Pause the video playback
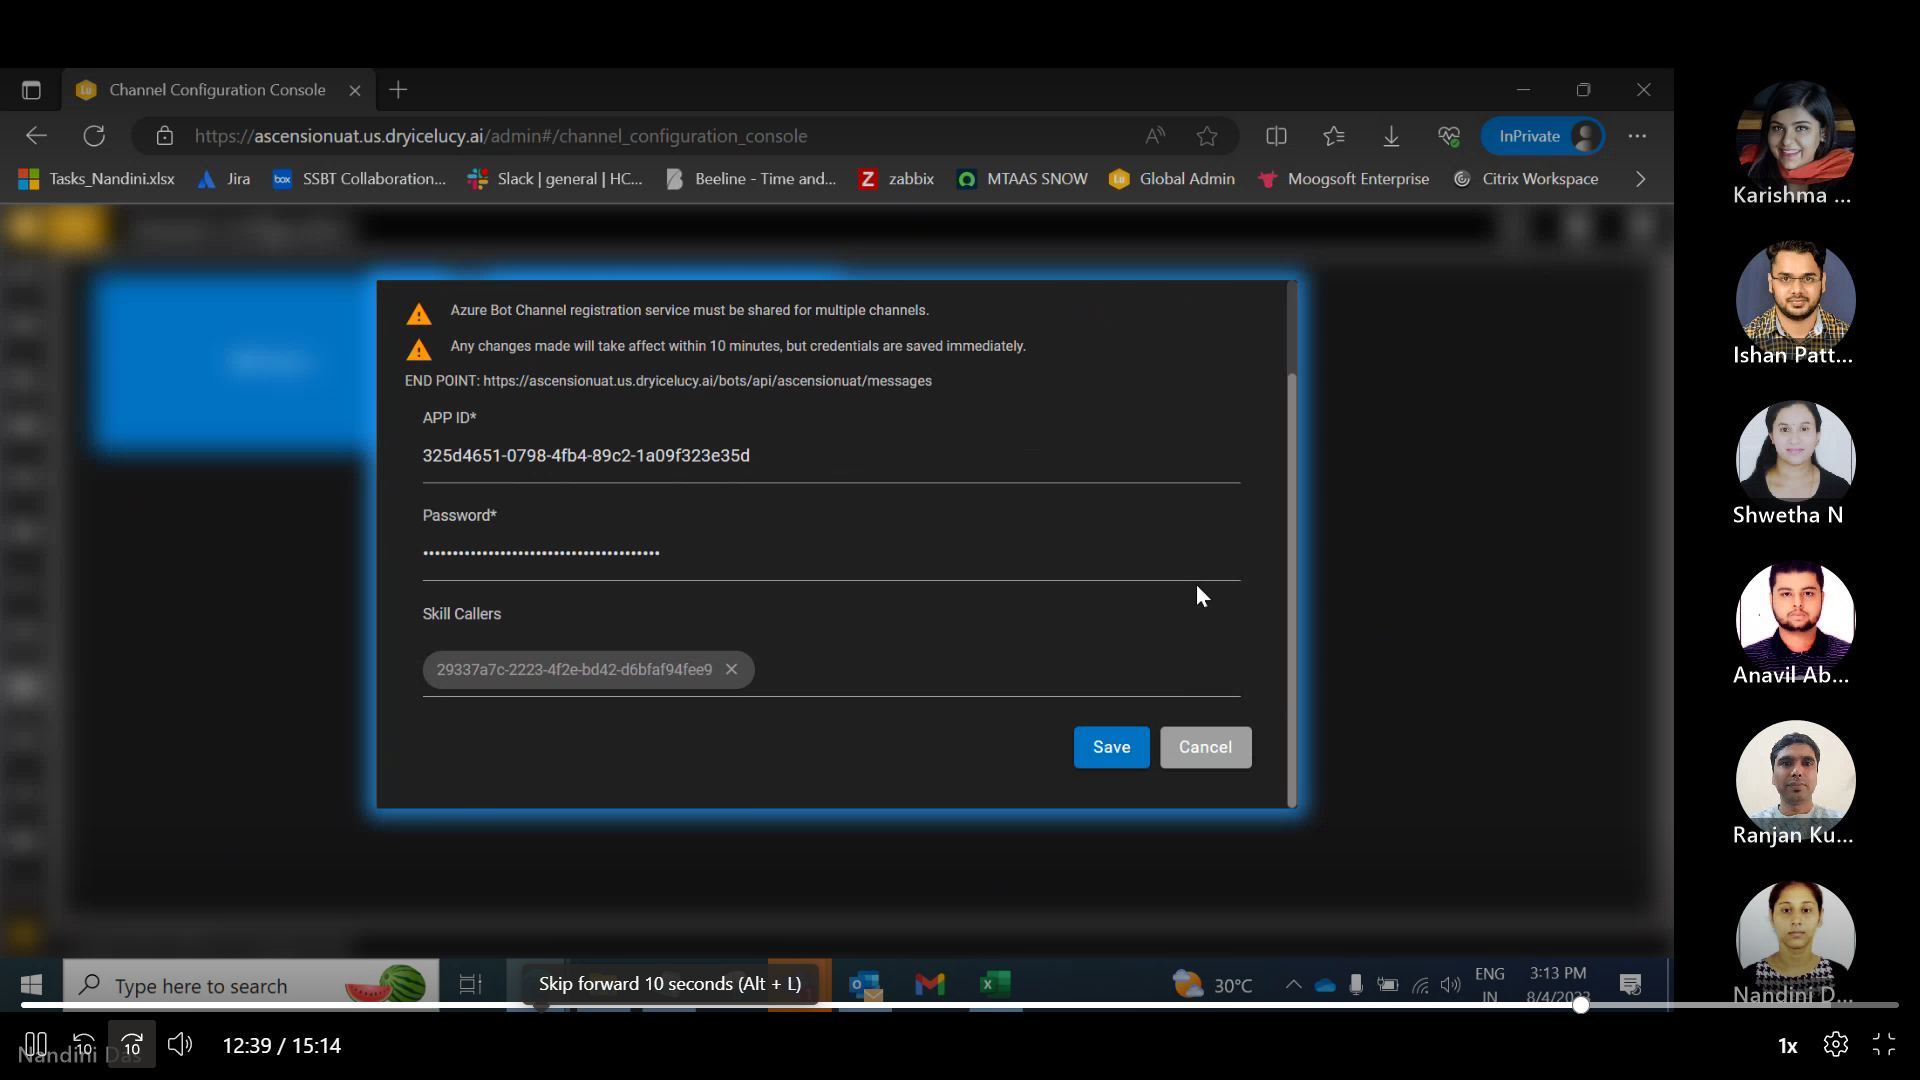The height and width of the screenshot is (1080, 1920). (x=35, y=1045)
